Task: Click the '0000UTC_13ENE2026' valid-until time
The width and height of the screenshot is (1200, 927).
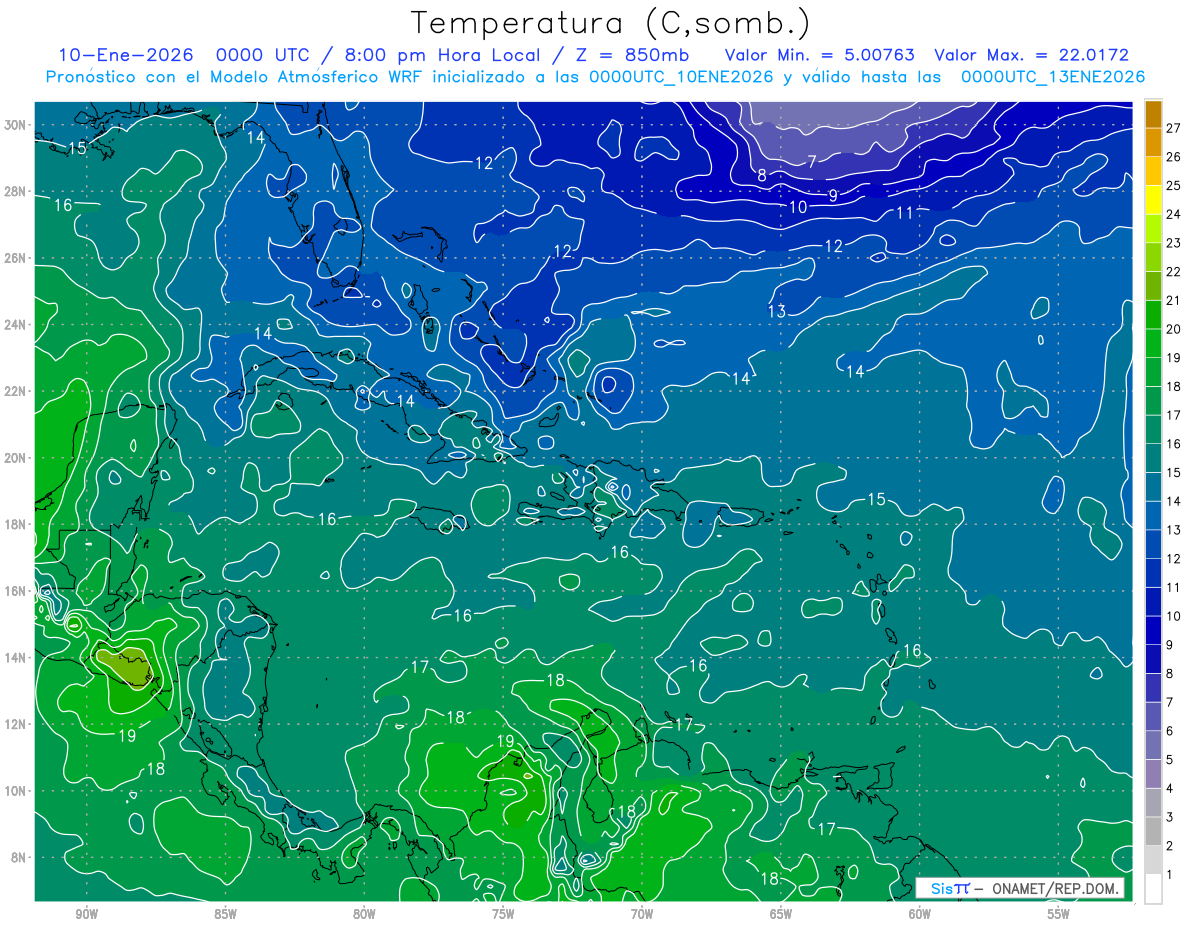Action: [1053, 77]
